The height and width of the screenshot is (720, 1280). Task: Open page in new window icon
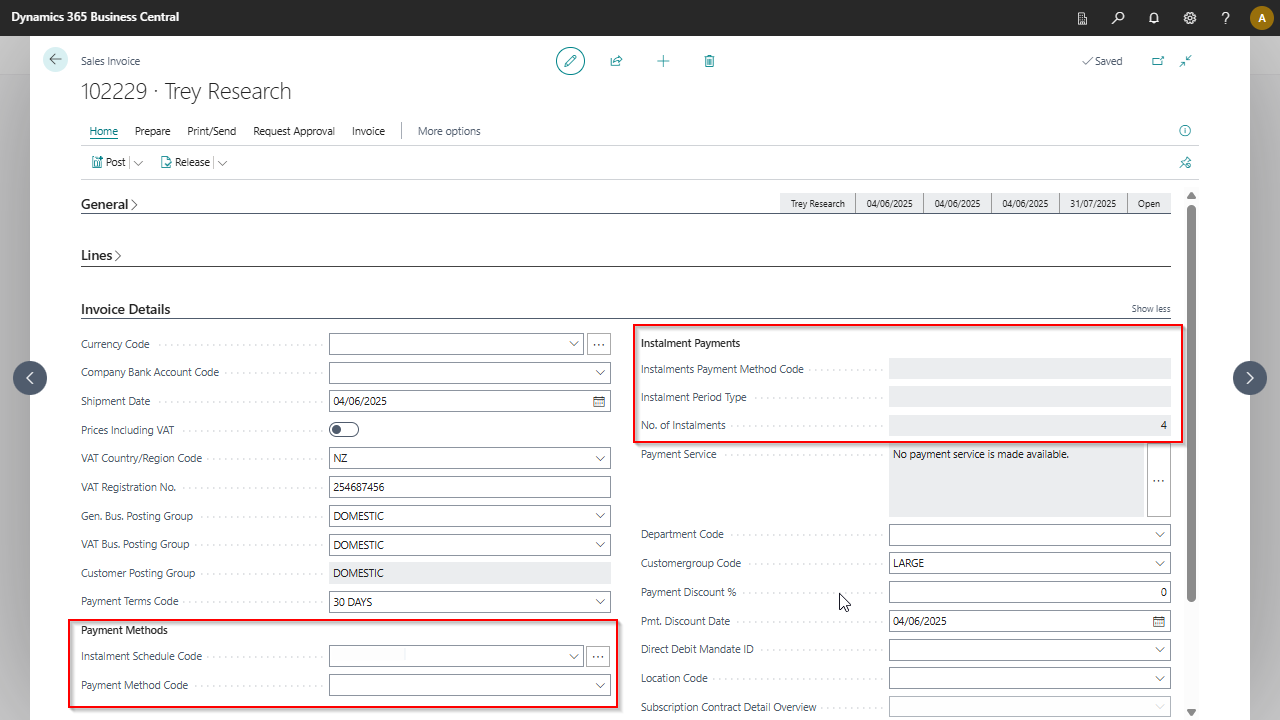click(x=1158, y=61)
